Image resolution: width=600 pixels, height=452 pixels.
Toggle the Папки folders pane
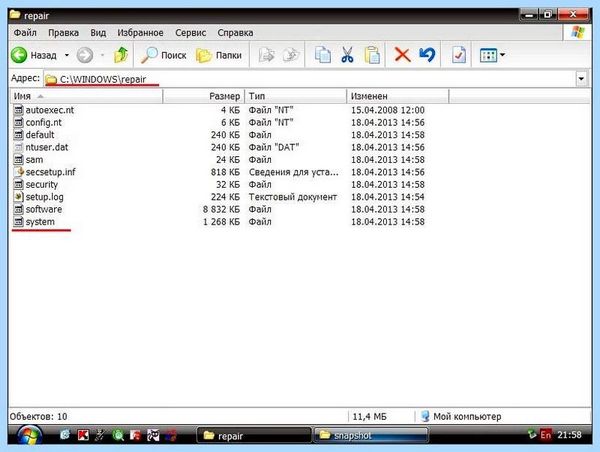(219, 55)
